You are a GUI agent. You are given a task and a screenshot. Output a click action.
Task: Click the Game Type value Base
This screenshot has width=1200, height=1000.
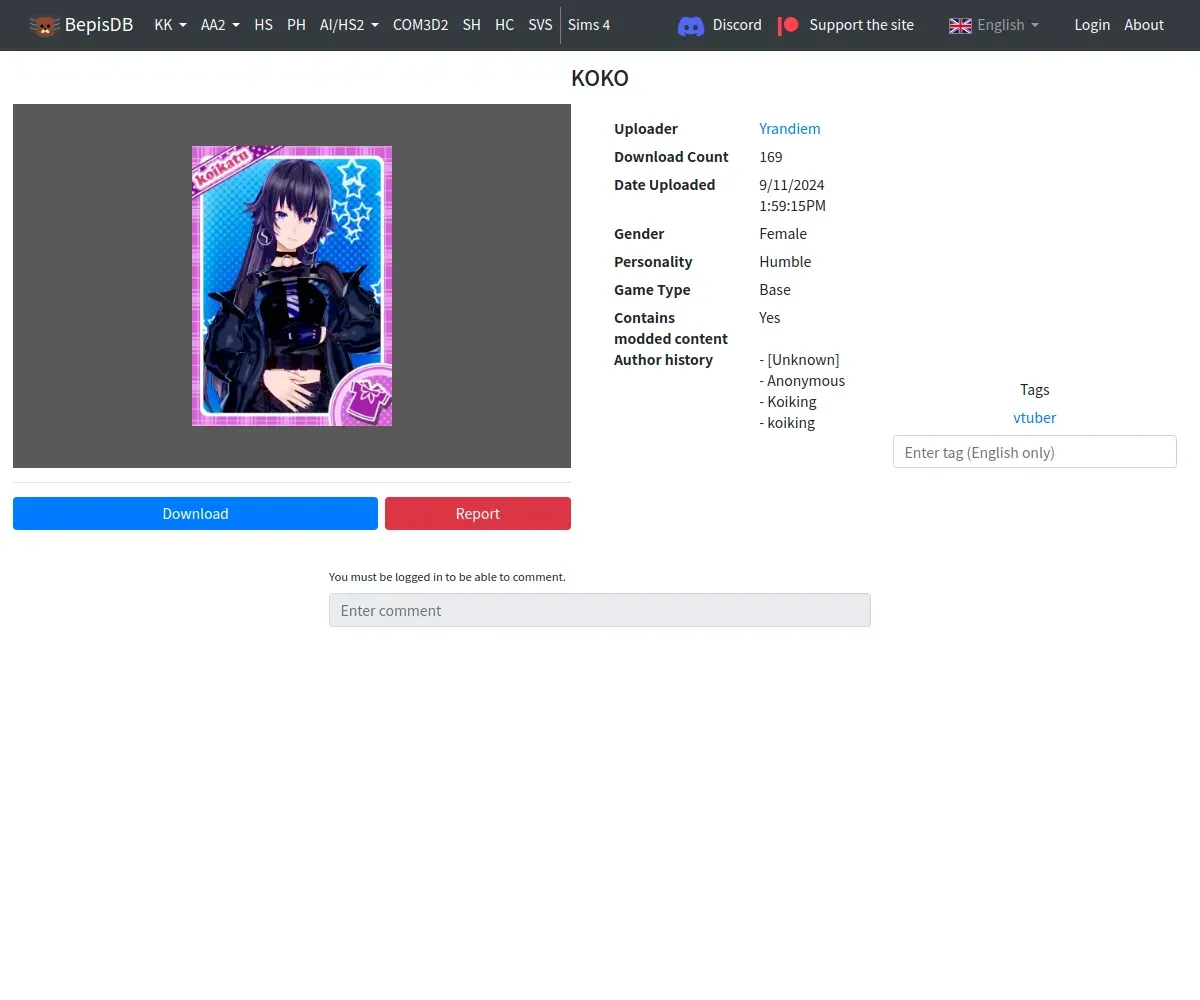775,290
